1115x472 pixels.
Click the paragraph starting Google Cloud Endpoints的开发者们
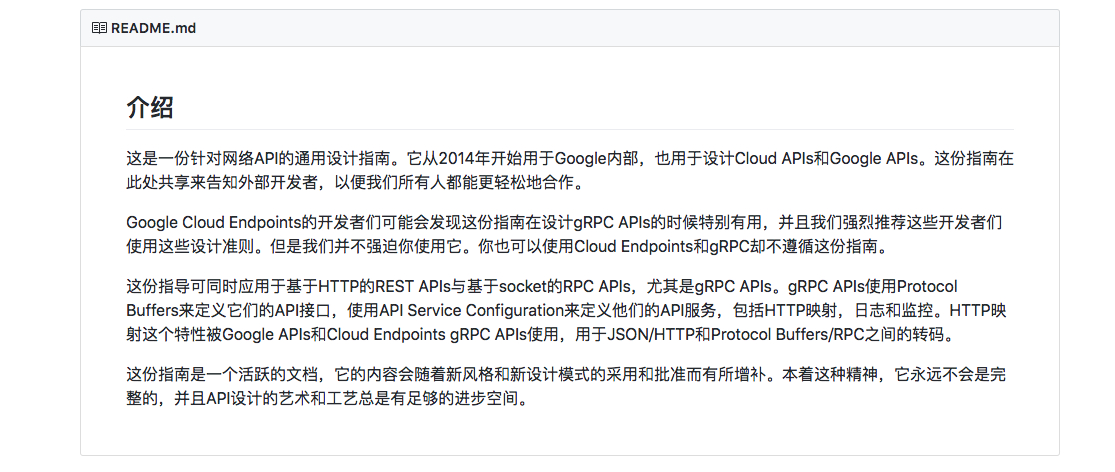point(565,235)
